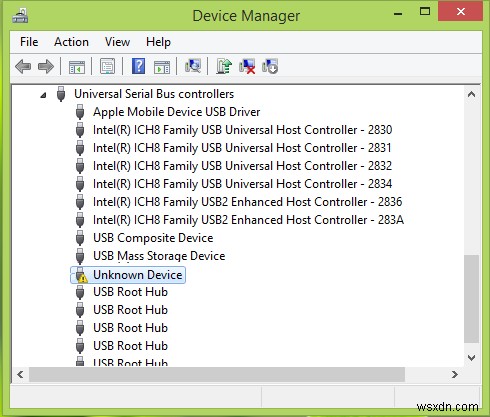
Task: Click the blue Help question mark icon
Action: [x=138, y=66]
